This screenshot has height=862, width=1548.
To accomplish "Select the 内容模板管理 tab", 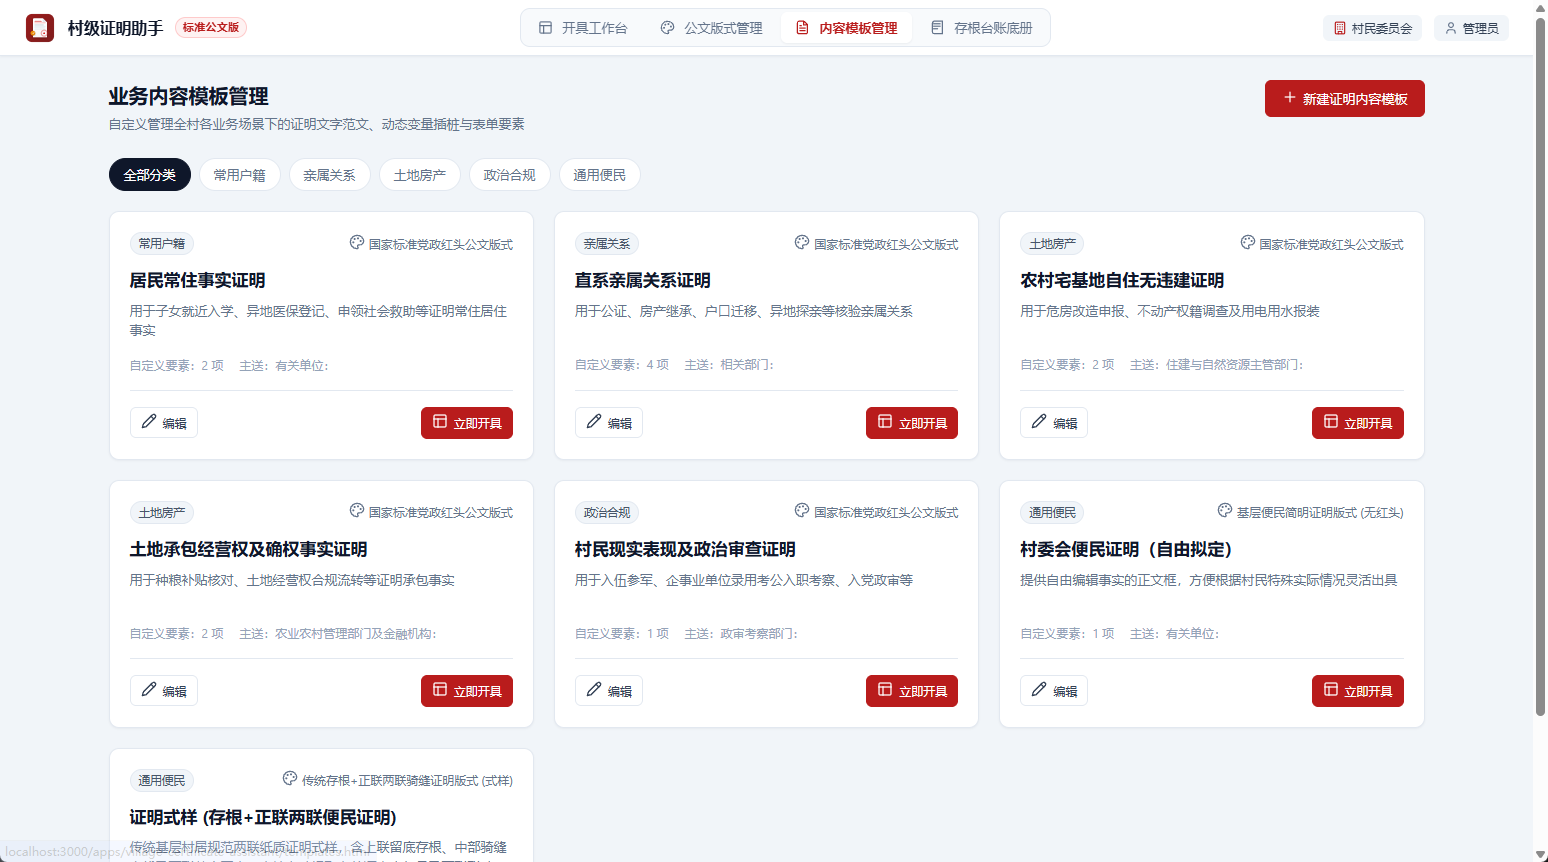I will 846,28.
